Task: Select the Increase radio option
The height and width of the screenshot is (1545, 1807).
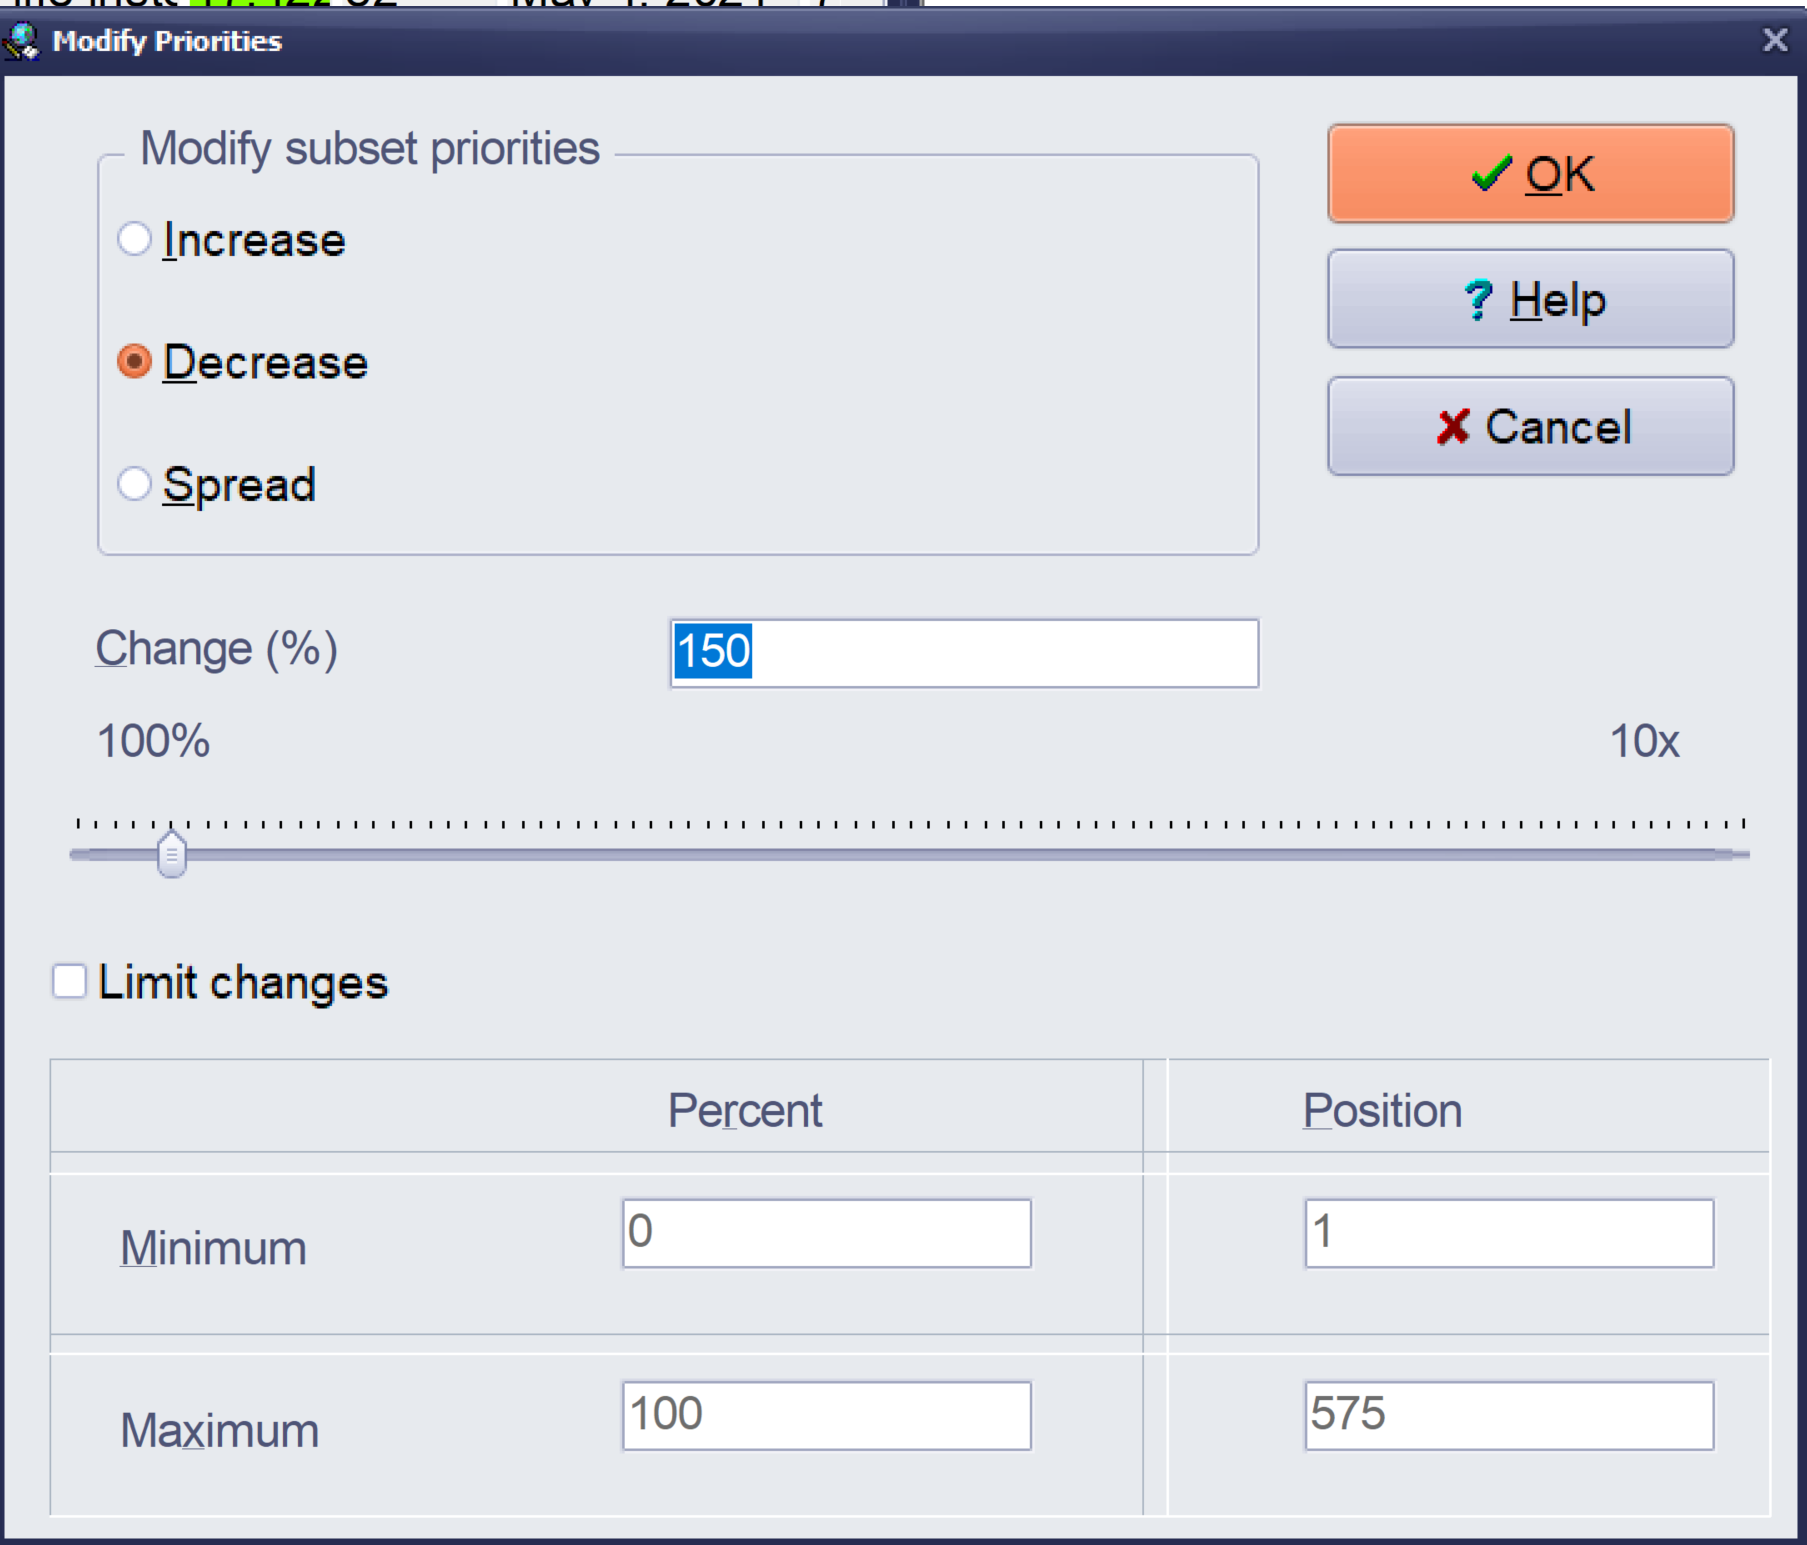Action: click(x=135, y=240)
